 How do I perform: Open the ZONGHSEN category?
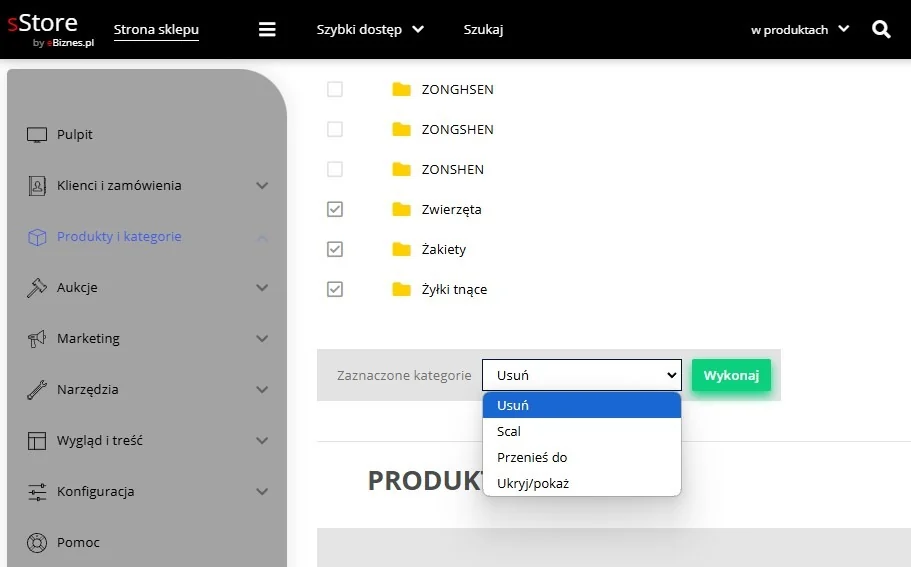click(x=458, y=89)
